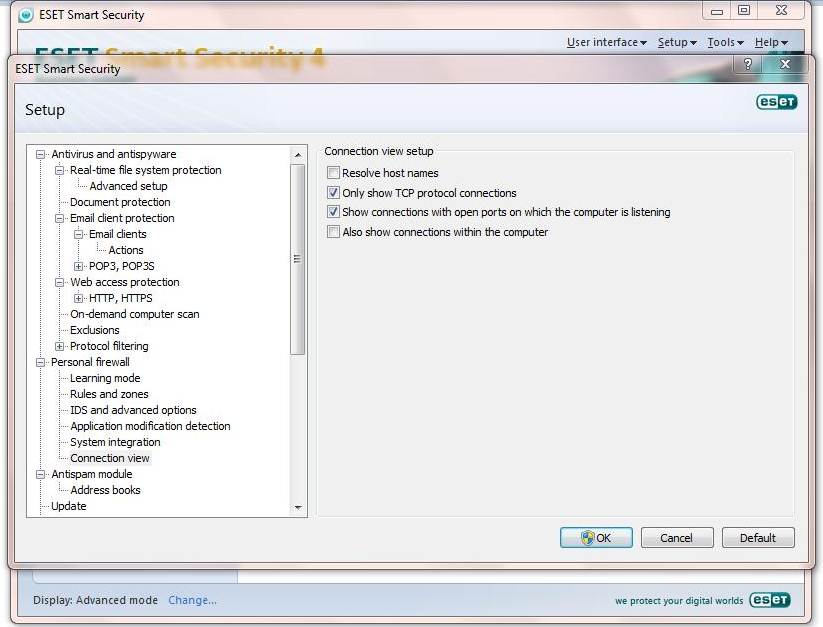The image size is (823, 627).
Task: Select Web access protection label
Action: [125, 282]
